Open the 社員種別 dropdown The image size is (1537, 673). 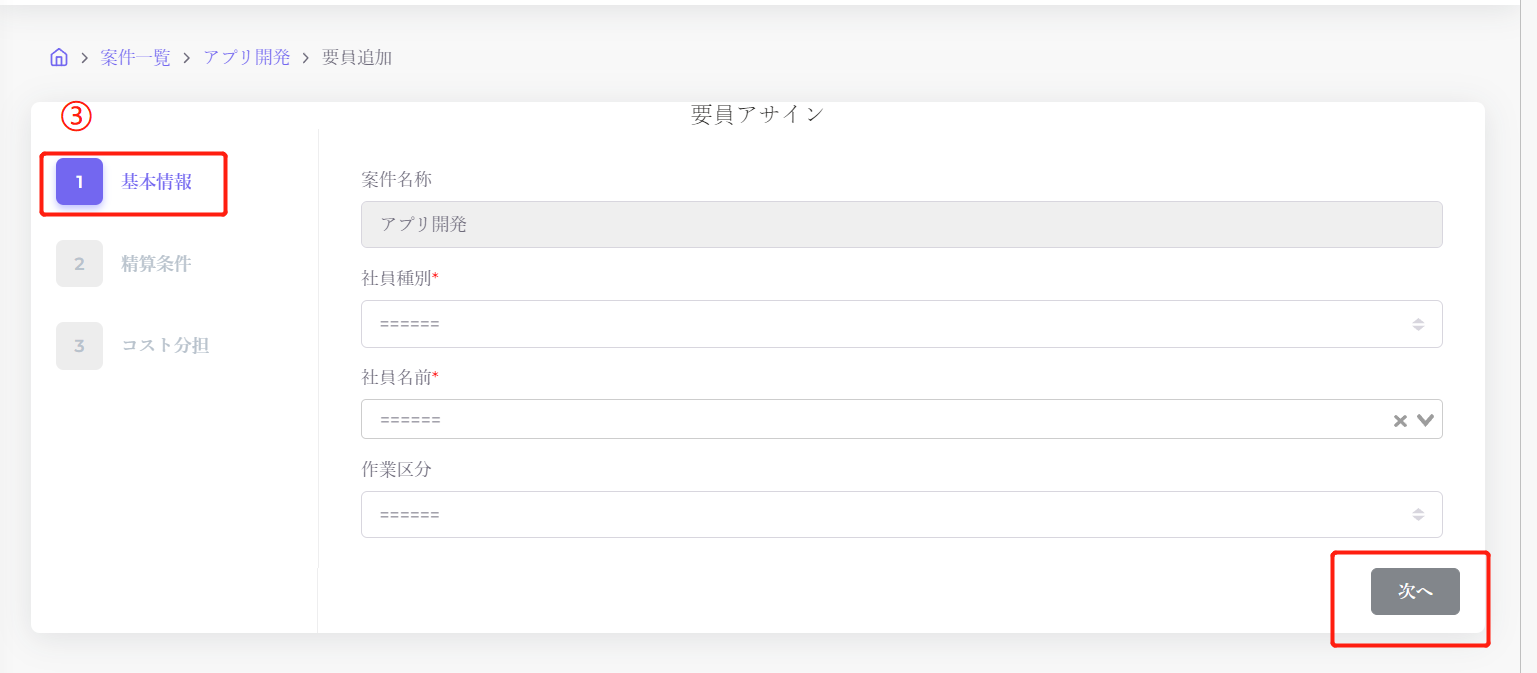pyautogui.click(x=900, y=324)
